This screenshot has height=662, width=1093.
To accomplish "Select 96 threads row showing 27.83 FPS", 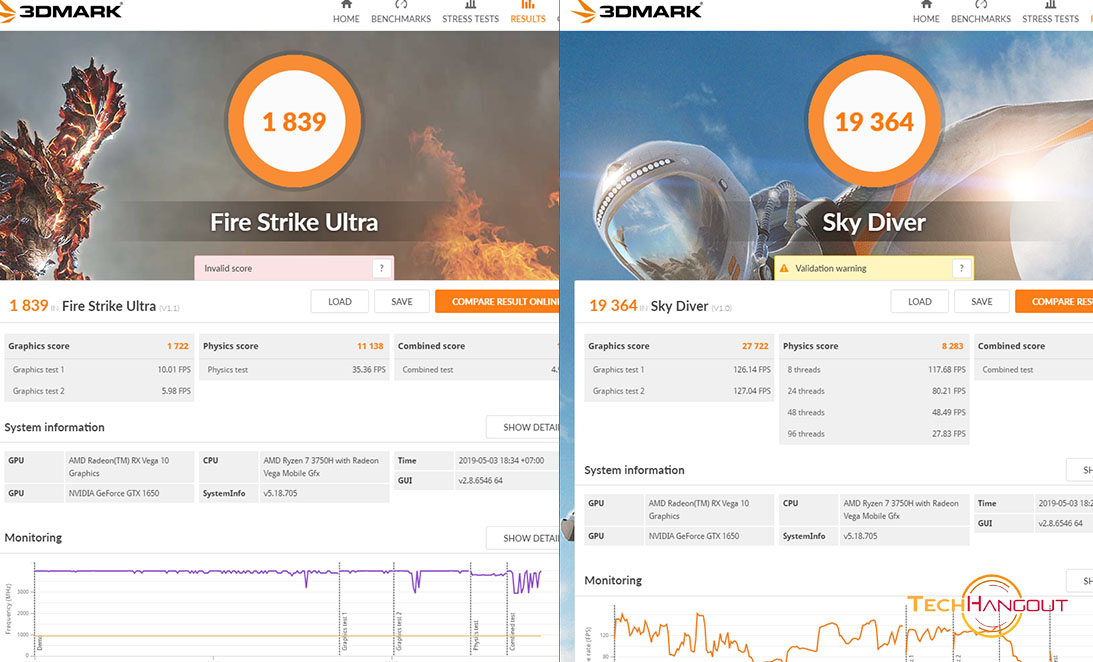I will 873,433.
